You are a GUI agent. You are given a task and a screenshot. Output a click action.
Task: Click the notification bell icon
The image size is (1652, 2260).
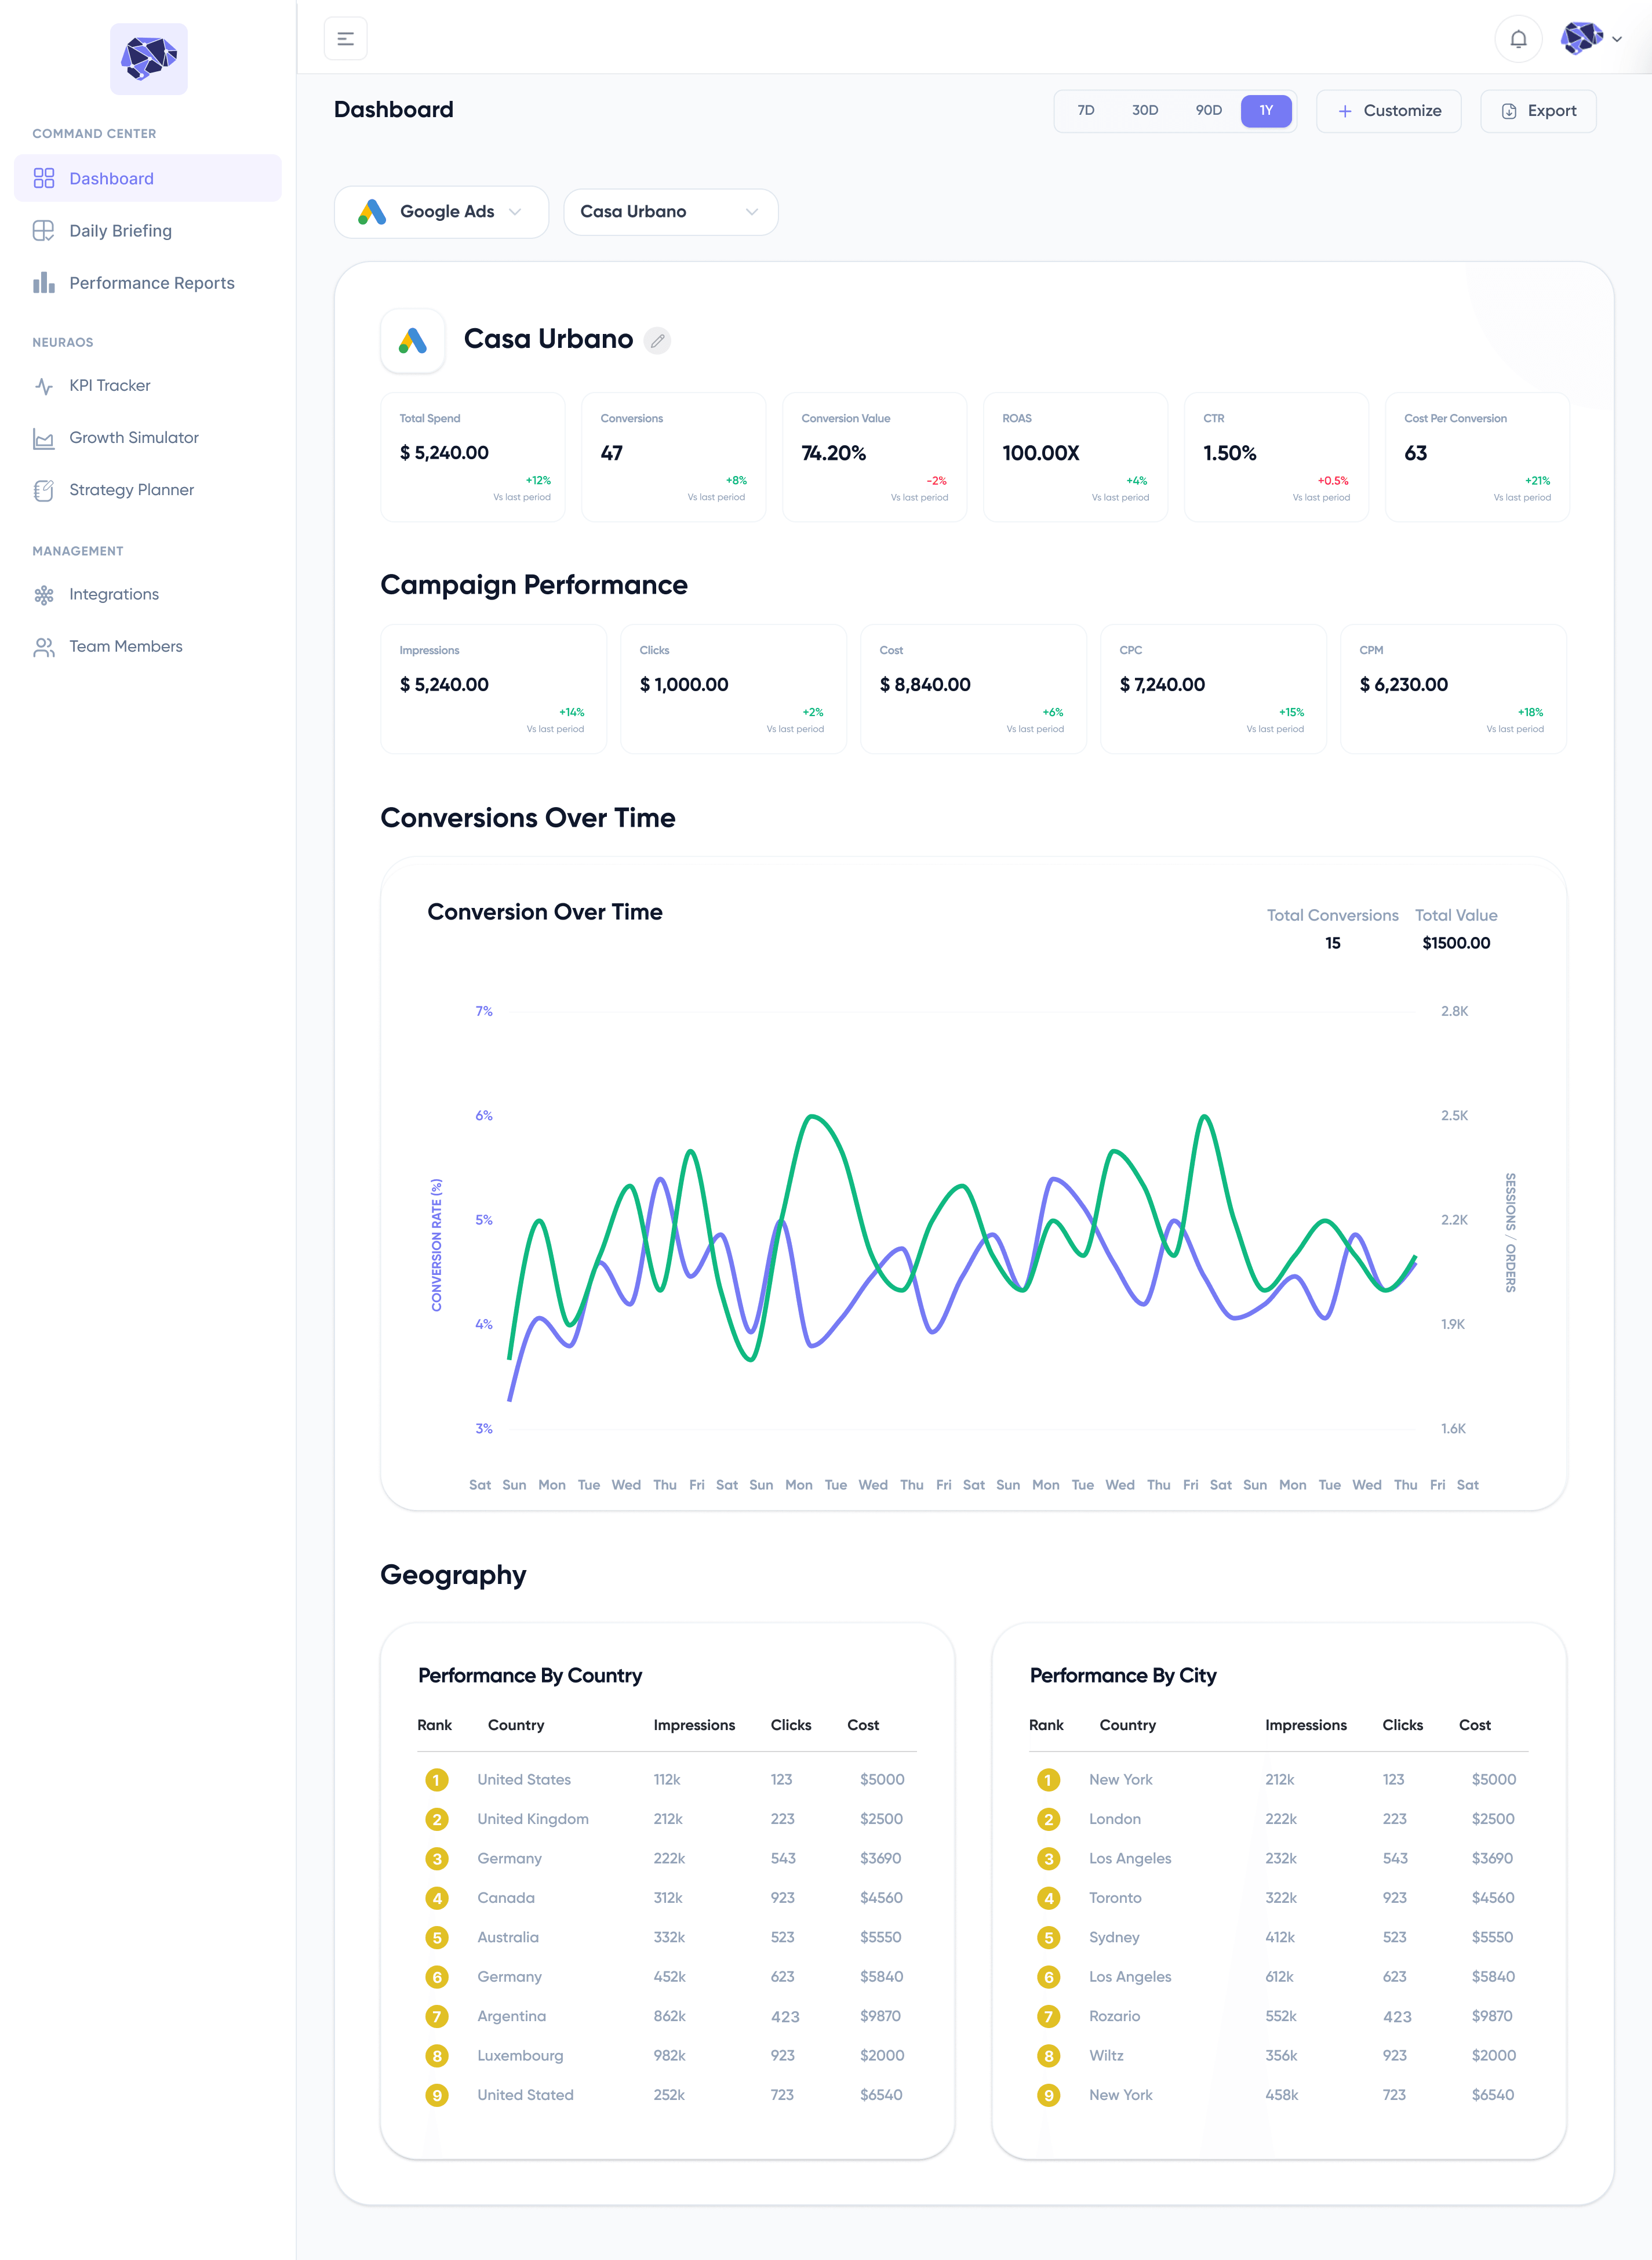click(1517, 39)
